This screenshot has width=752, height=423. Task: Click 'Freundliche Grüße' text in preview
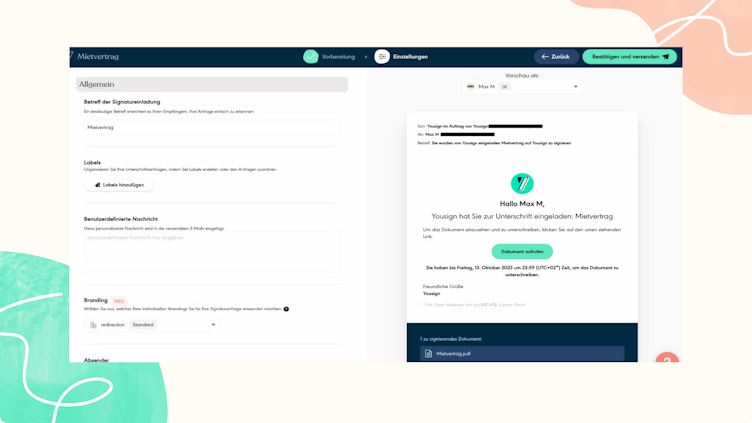click(443, 286)
